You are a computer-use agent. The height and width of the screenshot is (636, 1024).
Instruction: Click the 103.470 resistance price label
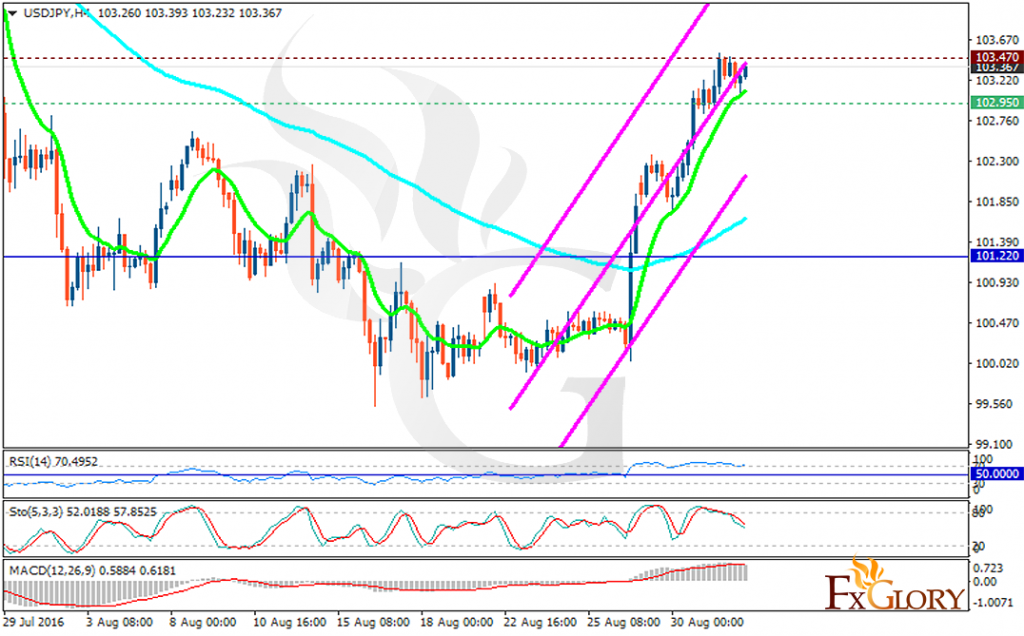997,57
